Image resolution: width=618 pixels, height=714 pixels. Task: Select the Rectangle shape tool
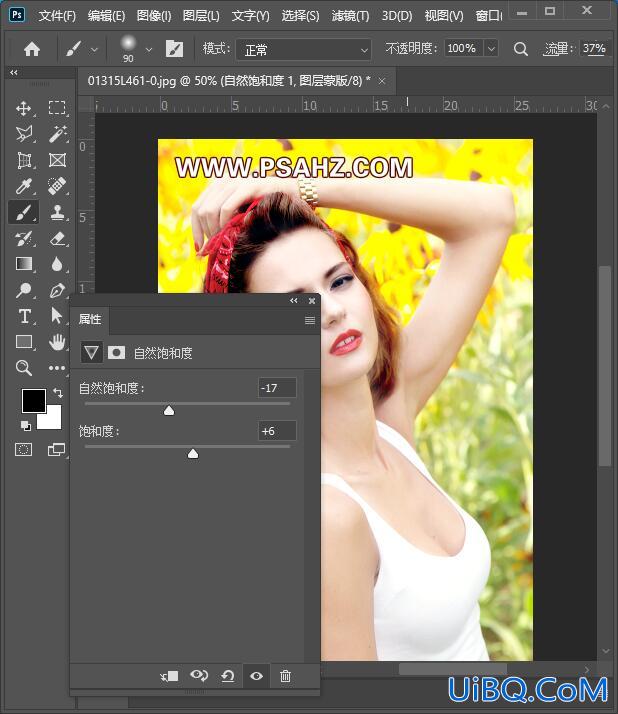tap(24, 342)
